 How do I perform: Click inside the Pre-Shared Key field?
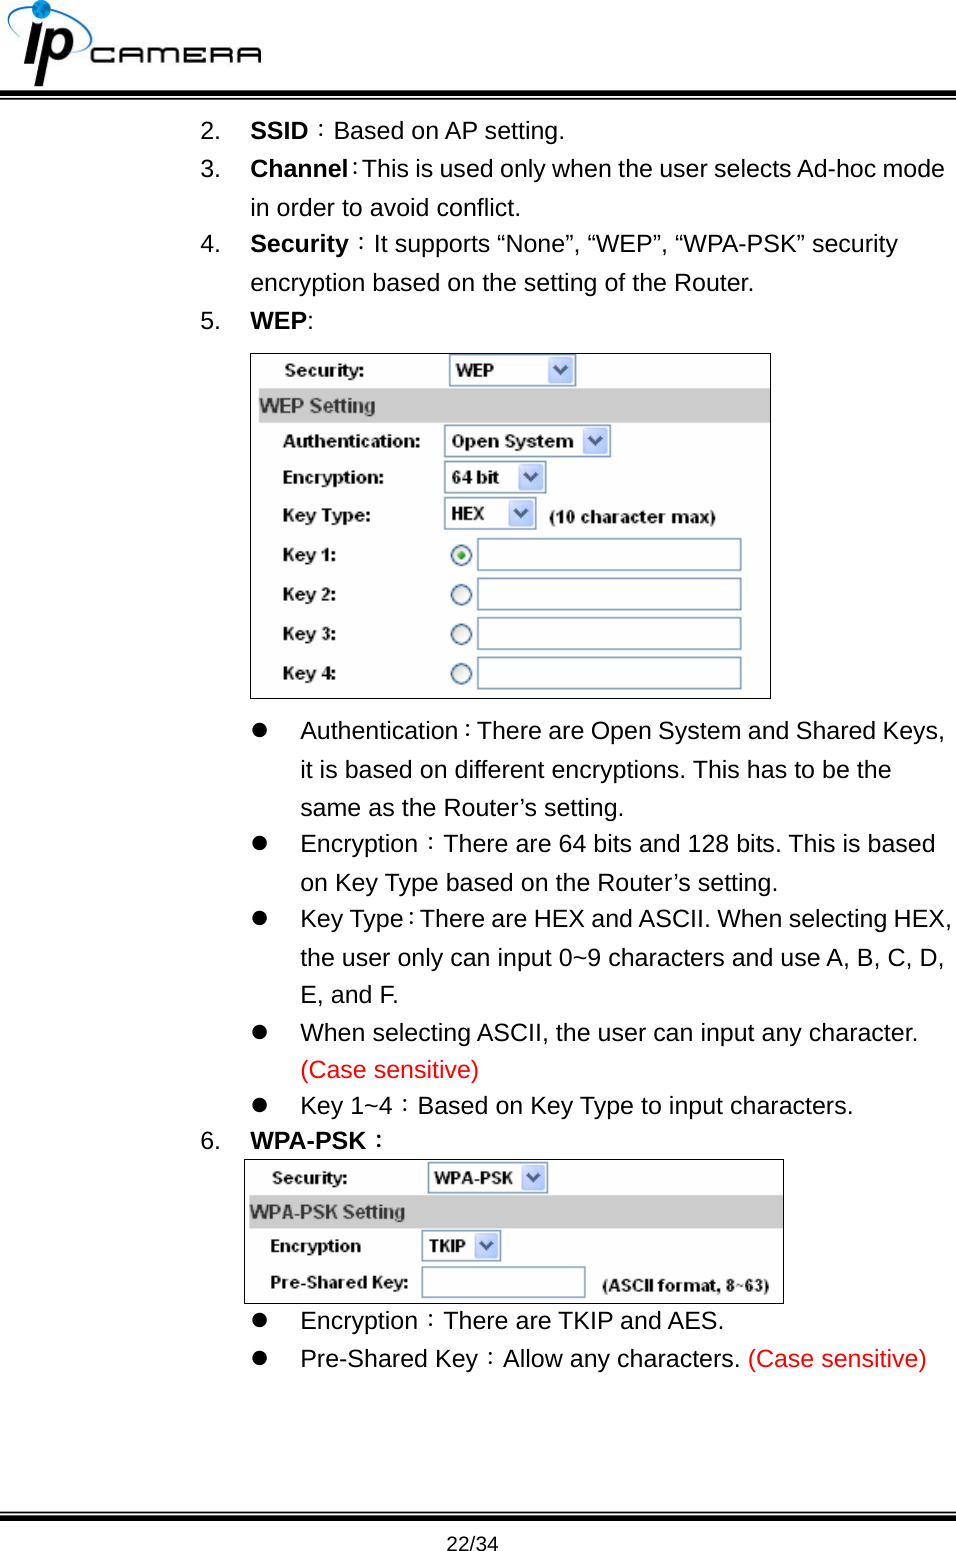(503, 1281)
